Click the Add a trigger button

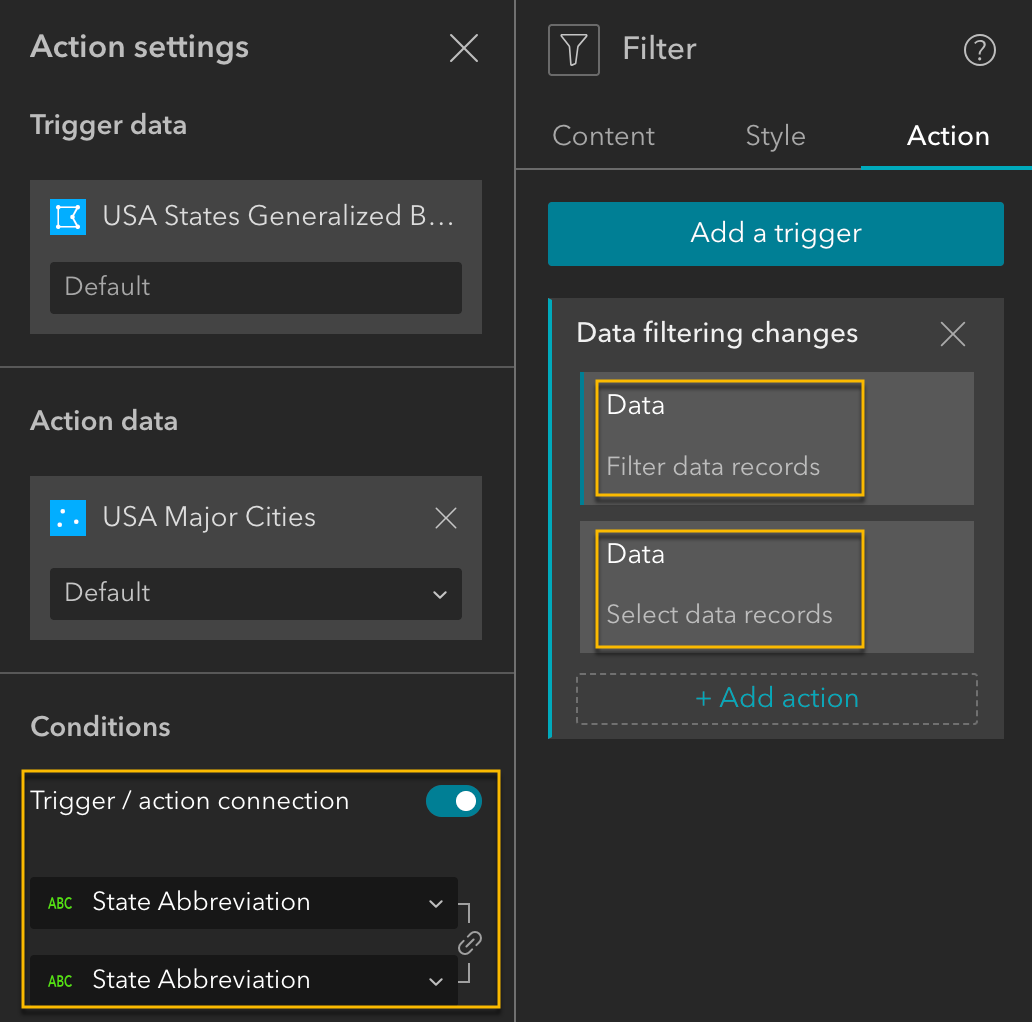pos(775,234)
